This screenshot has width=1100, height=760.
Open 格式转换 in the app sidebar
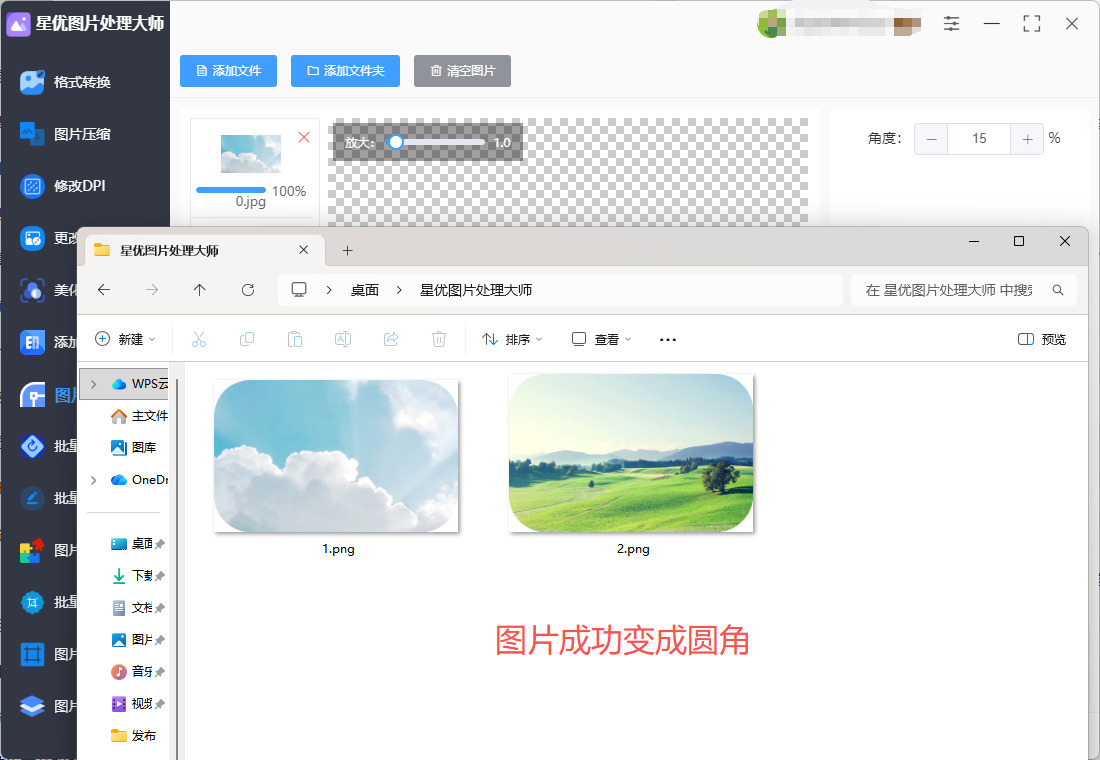(65, 82)
